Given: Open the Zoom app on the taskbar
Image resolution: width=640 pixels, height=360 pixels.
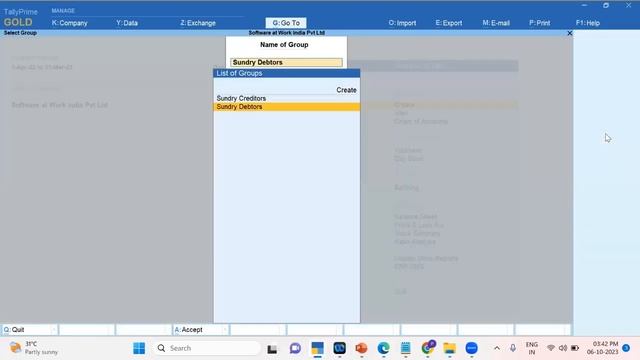Looking at the screenshot, I should [x=471, y=348].
